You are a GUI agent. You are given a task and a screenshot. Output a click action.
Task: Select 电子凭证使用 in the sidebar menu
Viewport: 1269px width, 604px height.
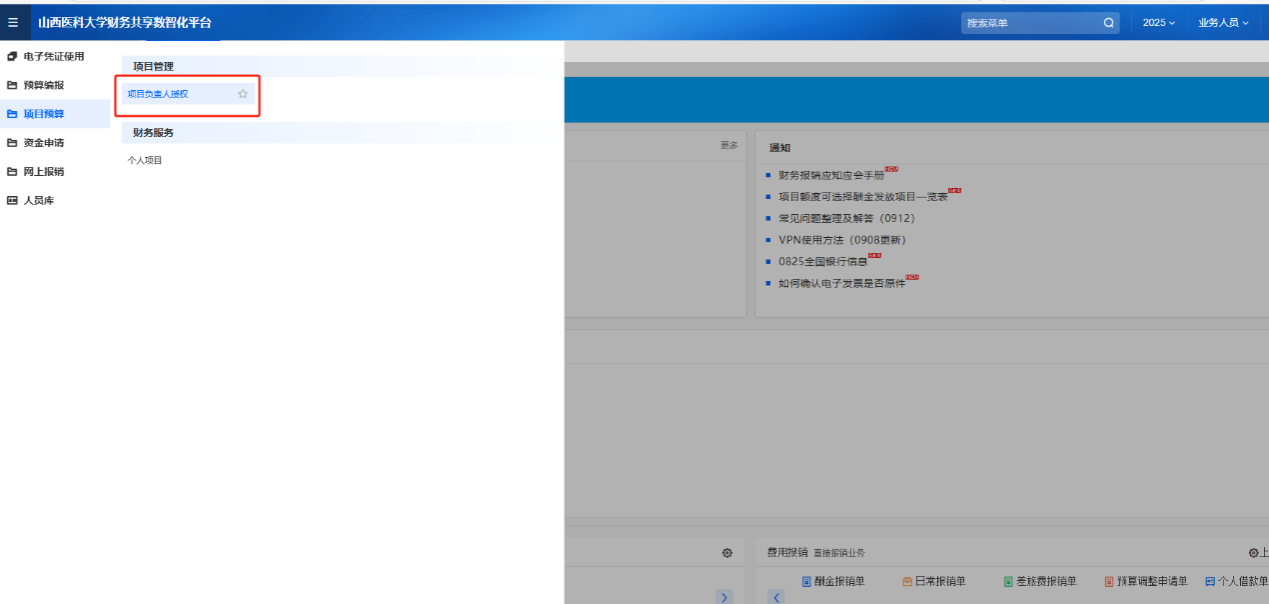click(x=53, y=56)
